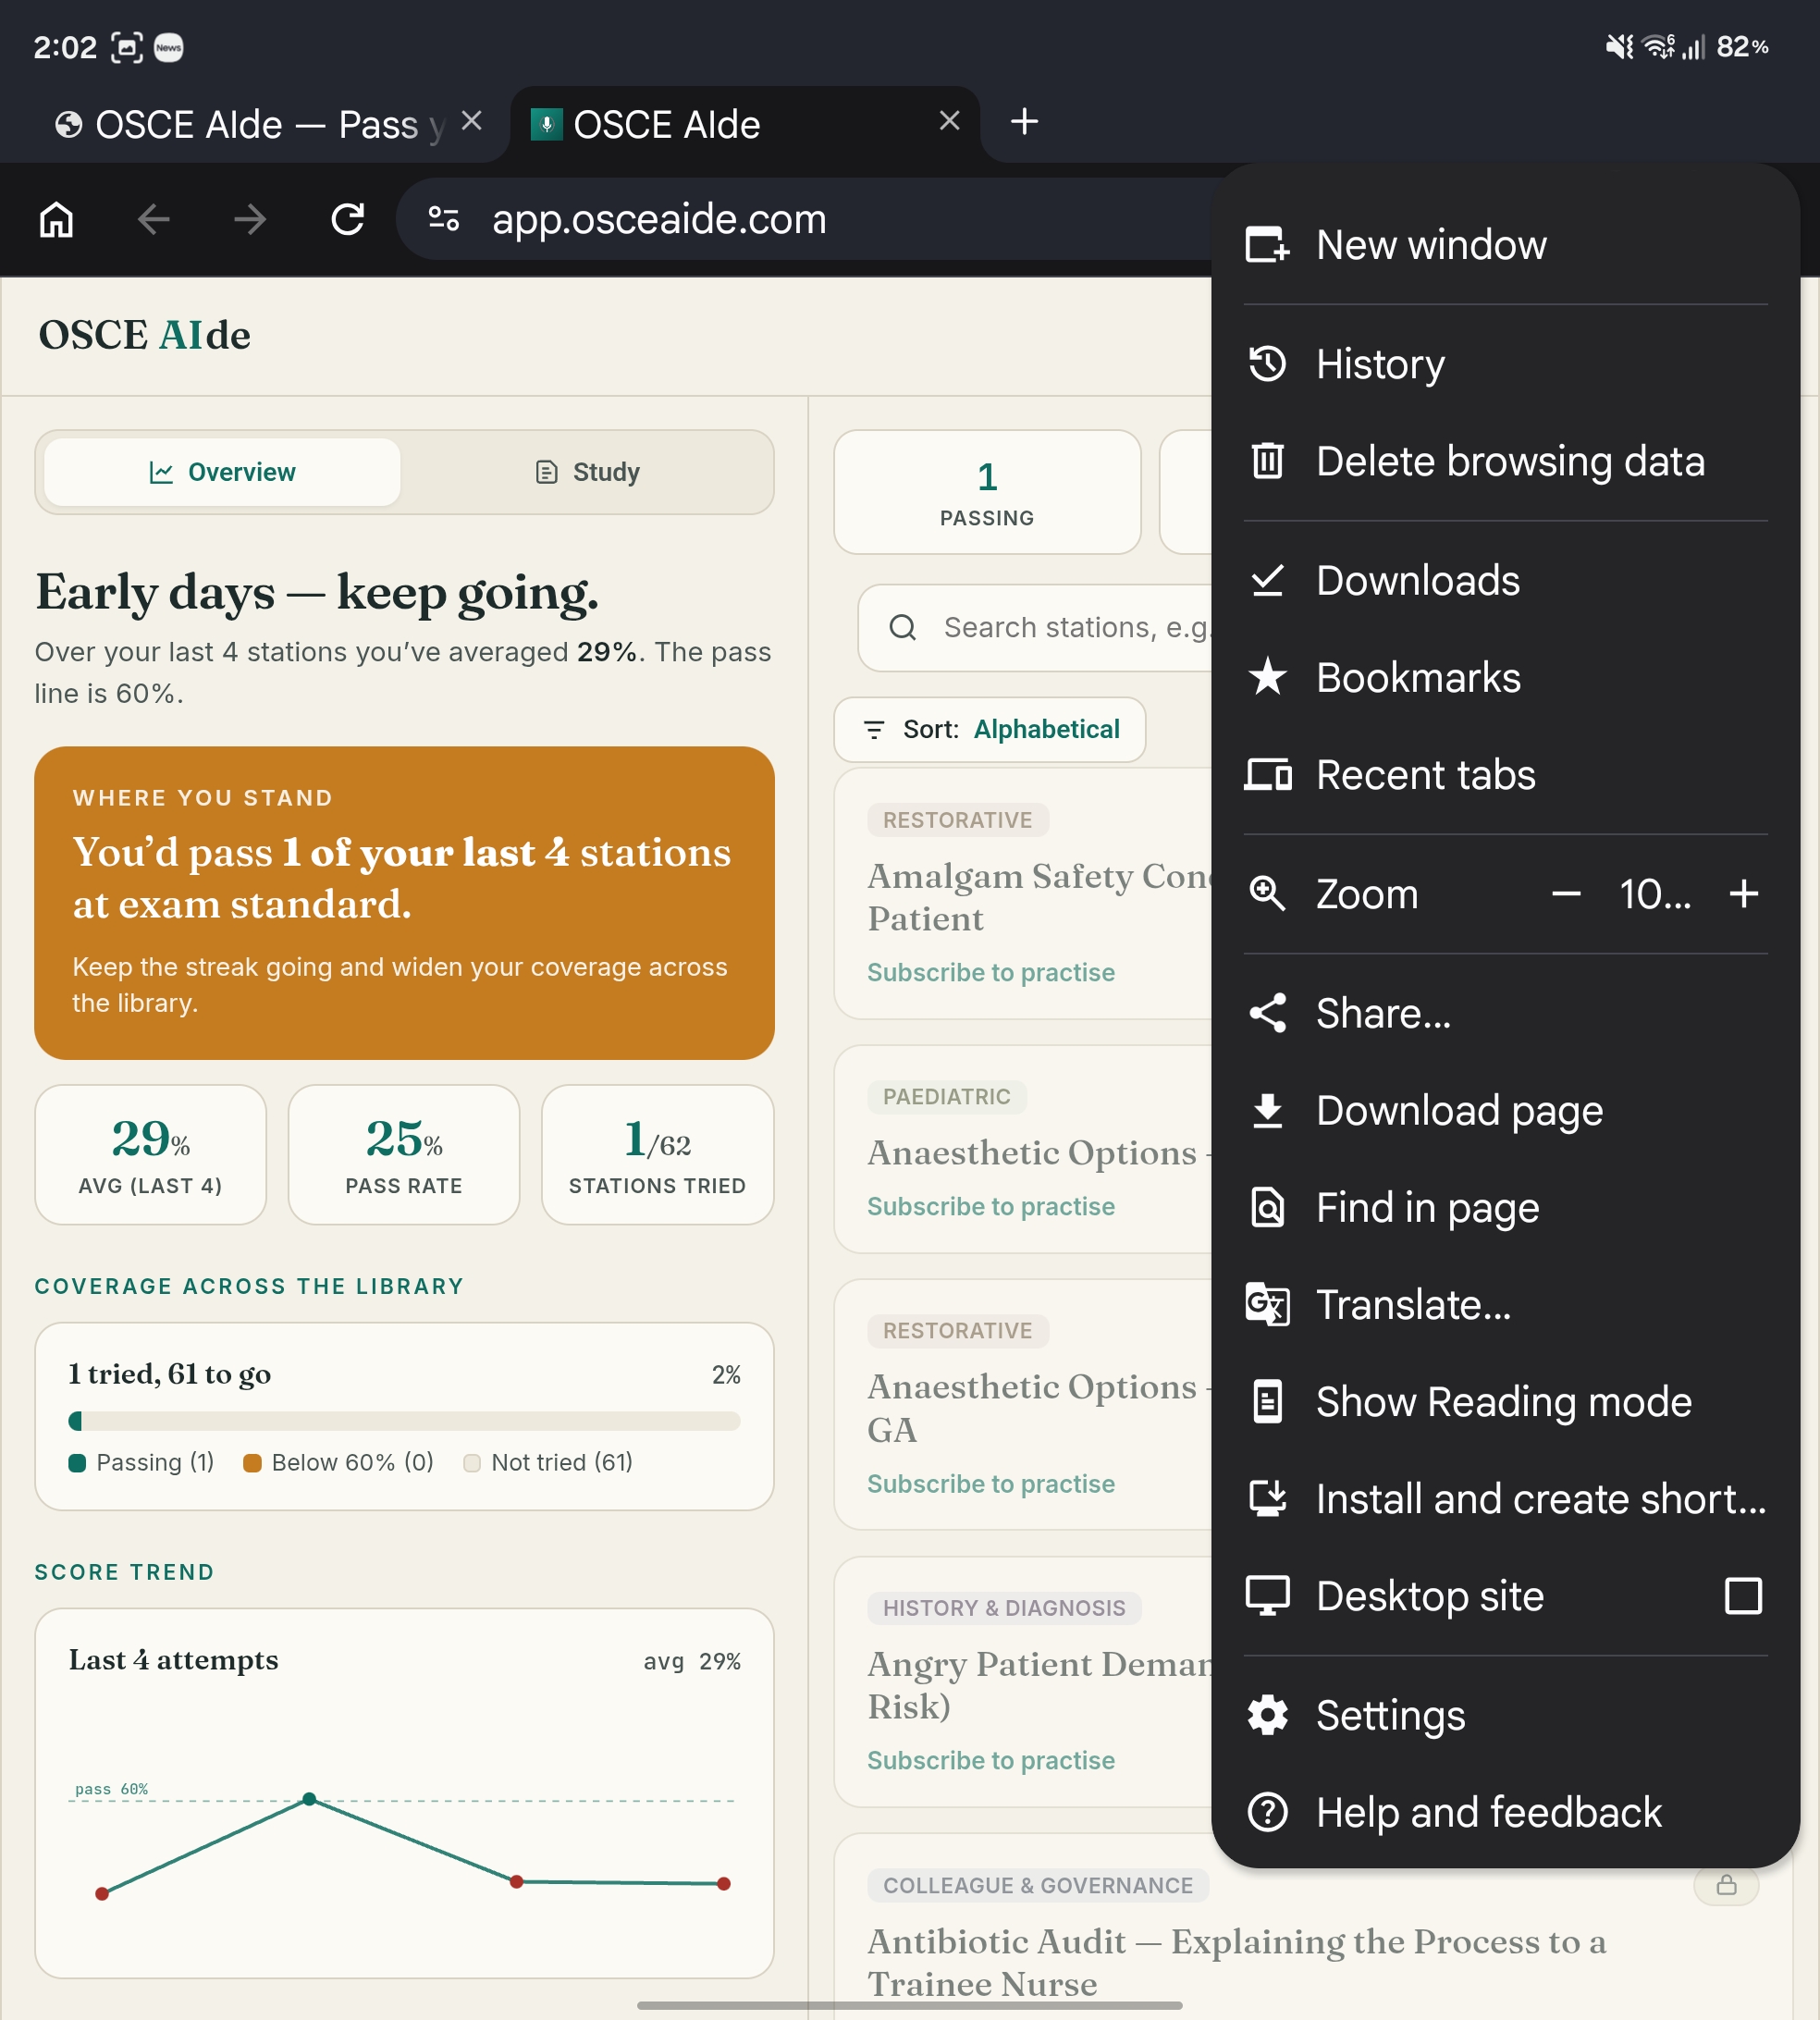Reload the page with the refresh icon
The height and width of the screenshot is (2020, 1820).
tap(347, 219)
